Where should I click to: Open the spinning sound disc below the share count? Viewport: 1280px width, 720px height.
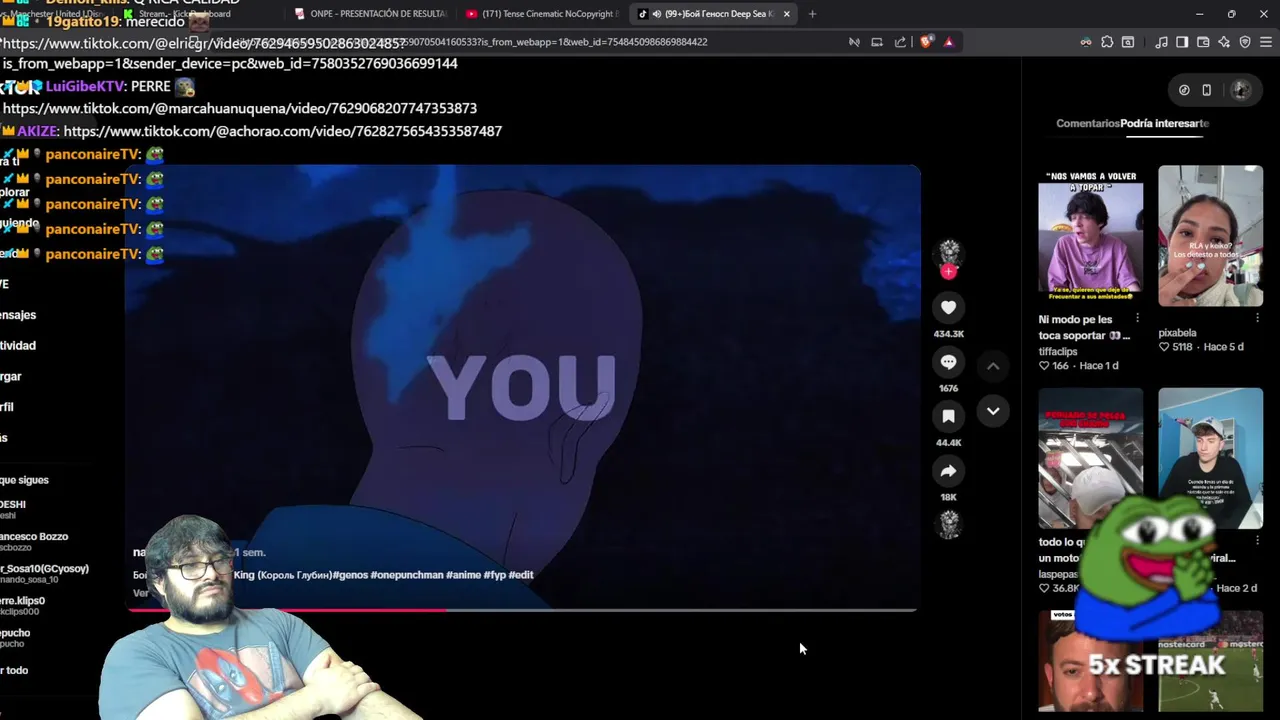948,524
